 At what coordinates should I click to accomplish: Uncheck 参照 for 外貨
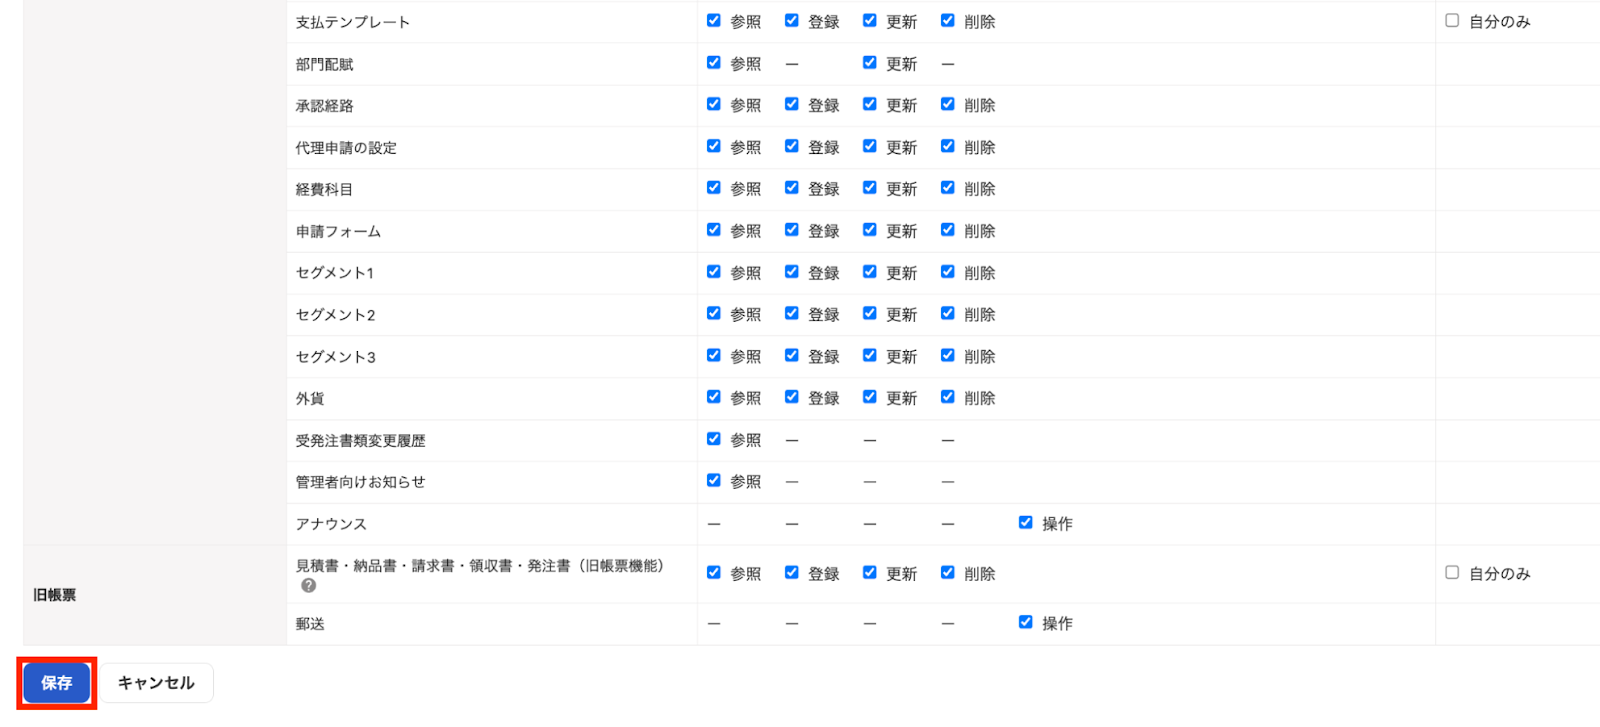714,397
